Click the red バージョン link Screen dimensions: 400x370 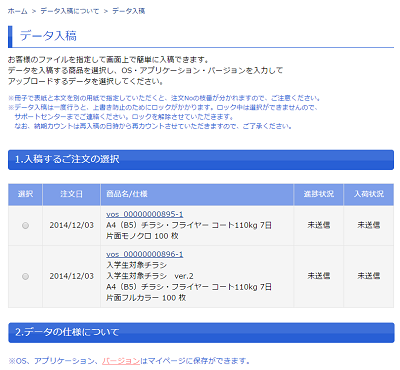[x=121, y=361]
